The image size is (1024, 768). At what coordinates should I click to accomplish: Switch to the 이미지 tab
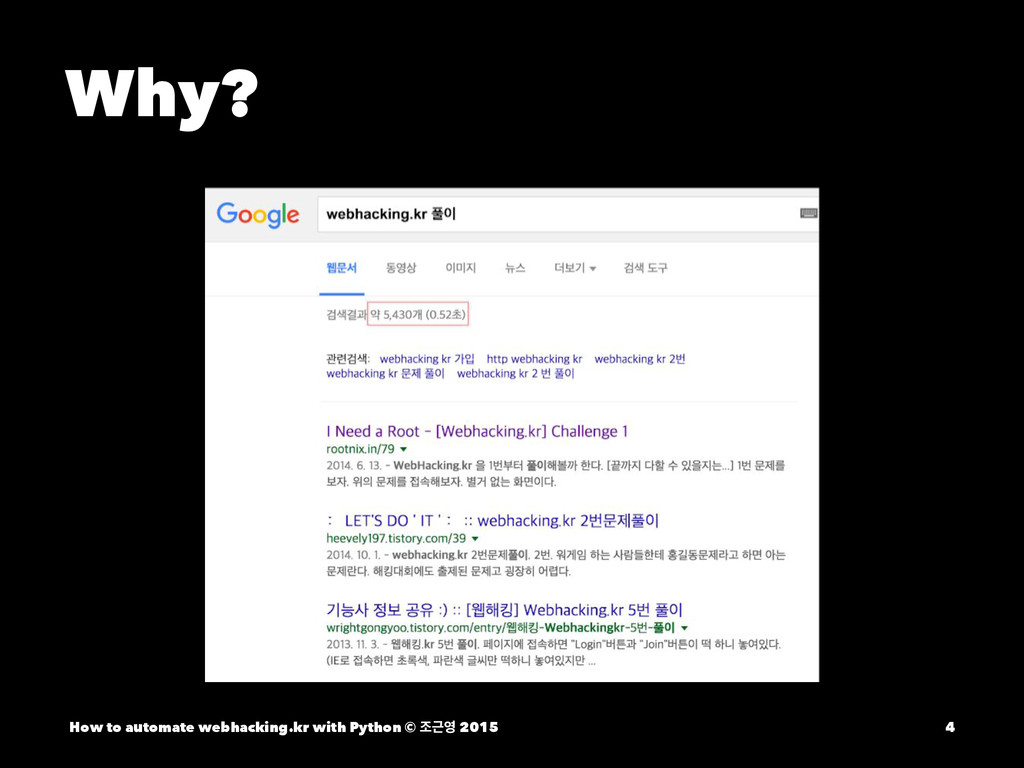click(x=460, y=268)
